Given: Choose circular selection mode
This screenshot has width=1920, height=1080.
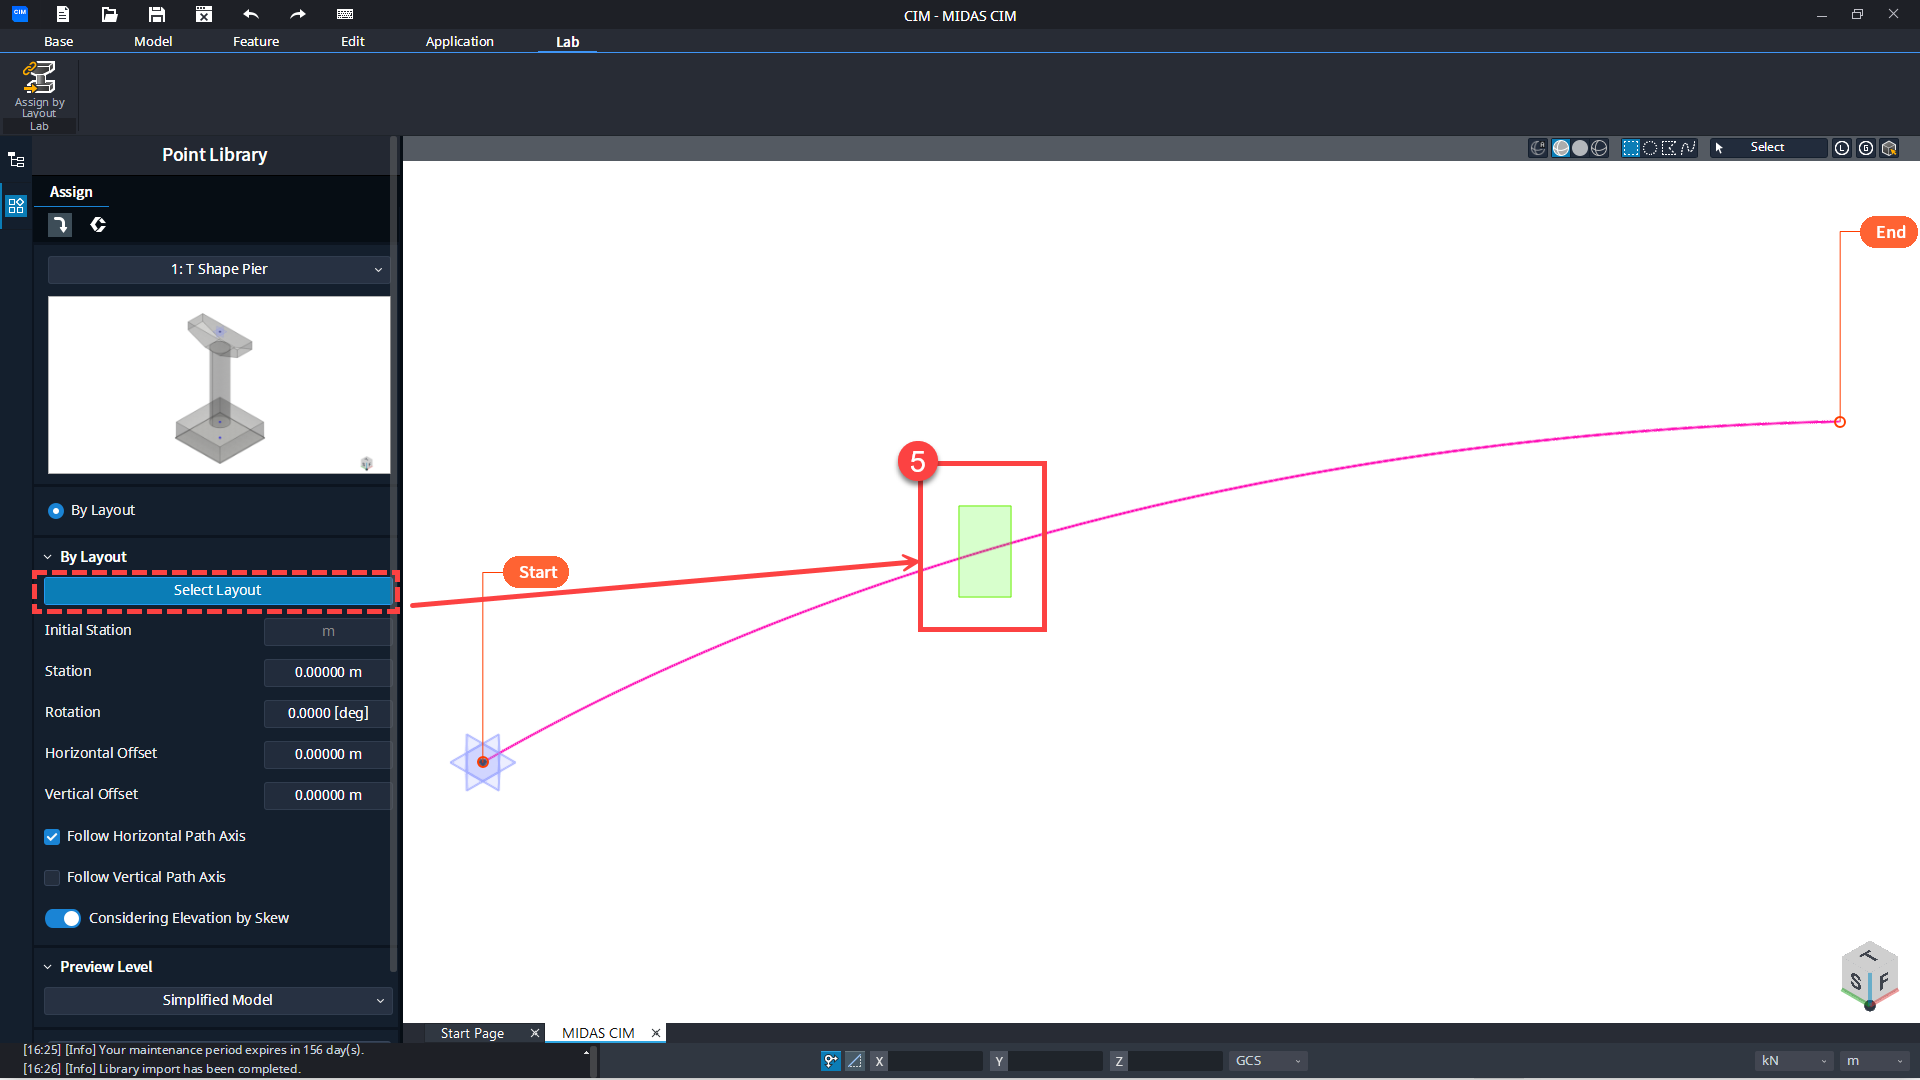Looking at the screenshot, I should [x=1650, y=148].
